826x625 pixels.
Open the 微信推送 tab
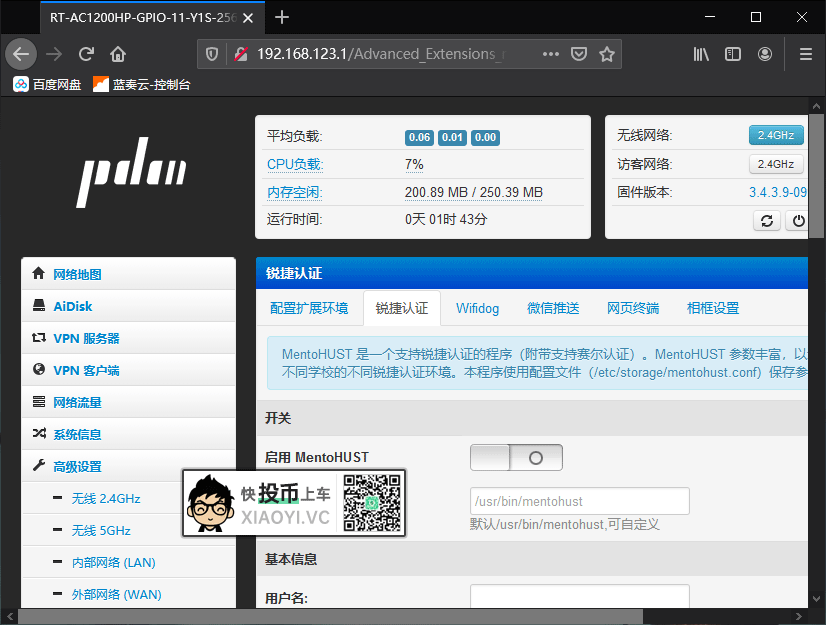(553, 309)
